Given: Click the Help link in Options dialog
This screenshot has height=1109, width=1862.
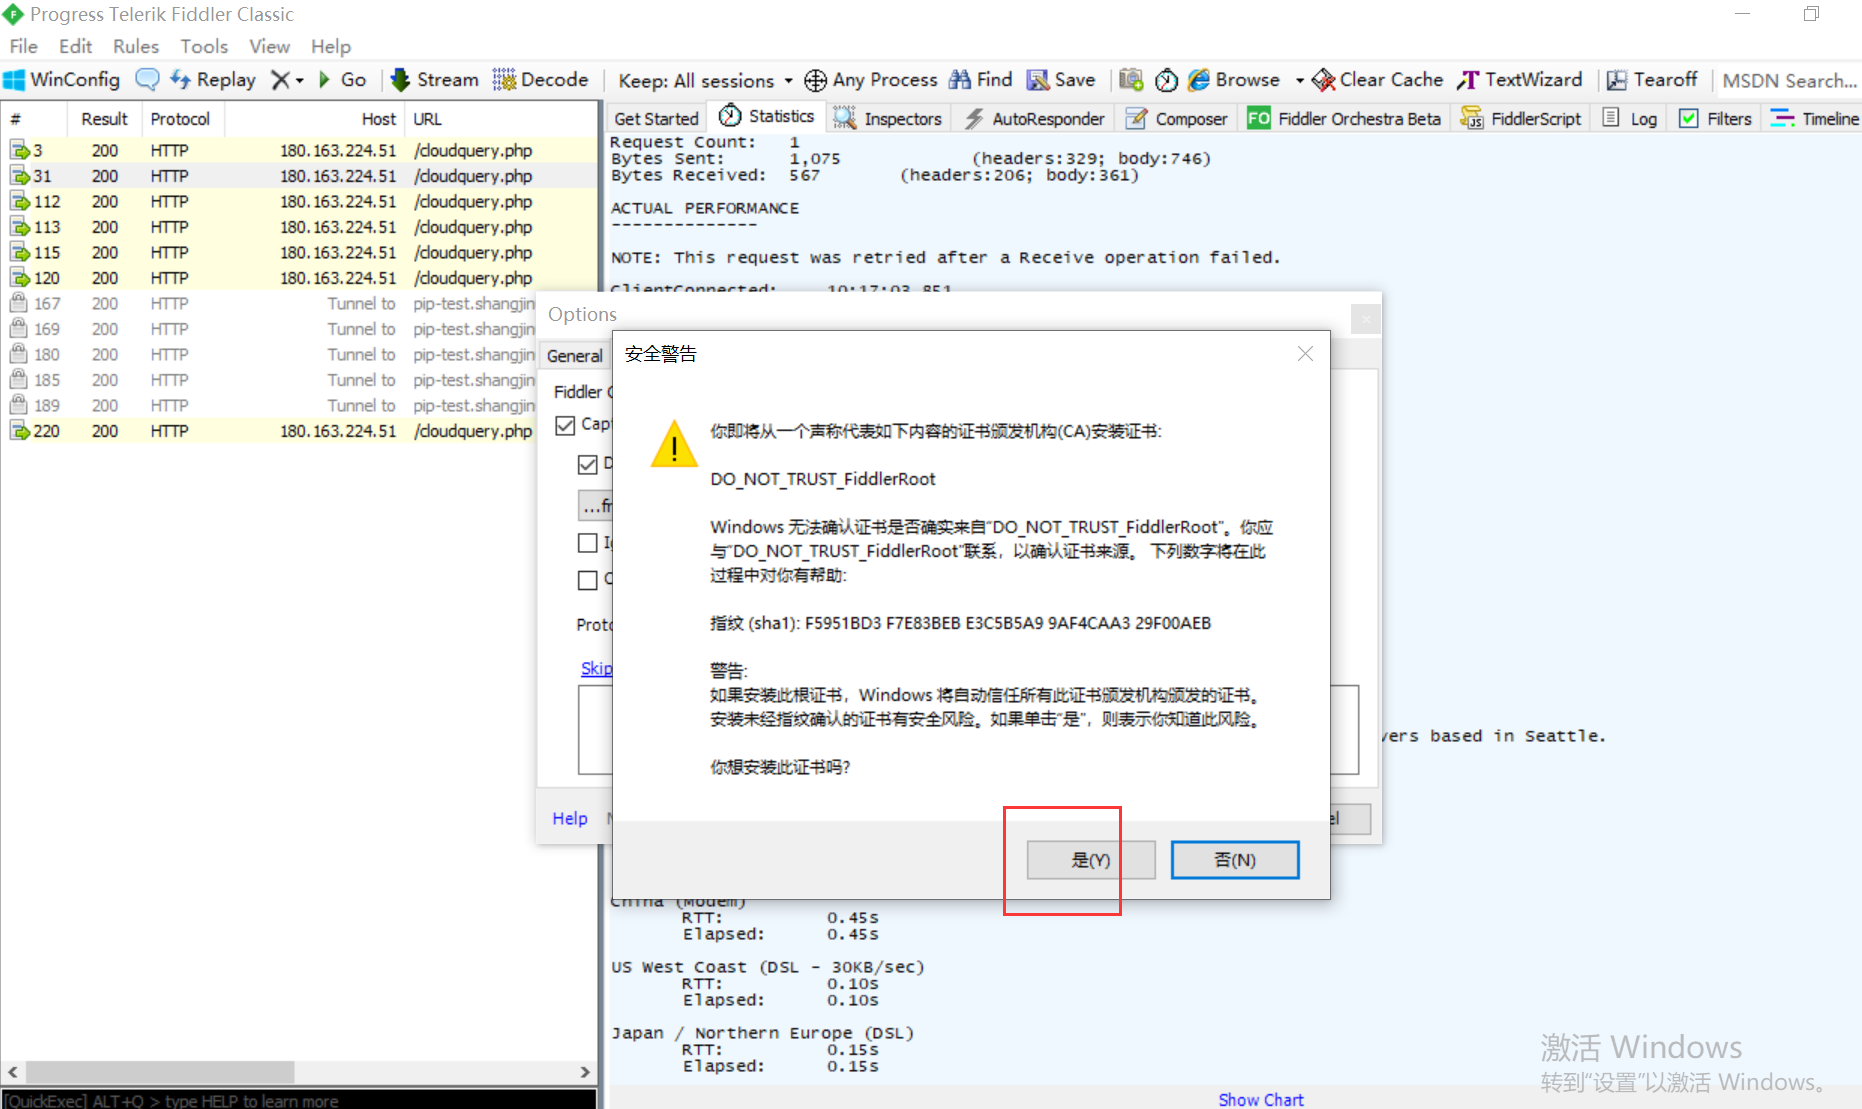Looking at the screenshot, I should click(570, 818).
